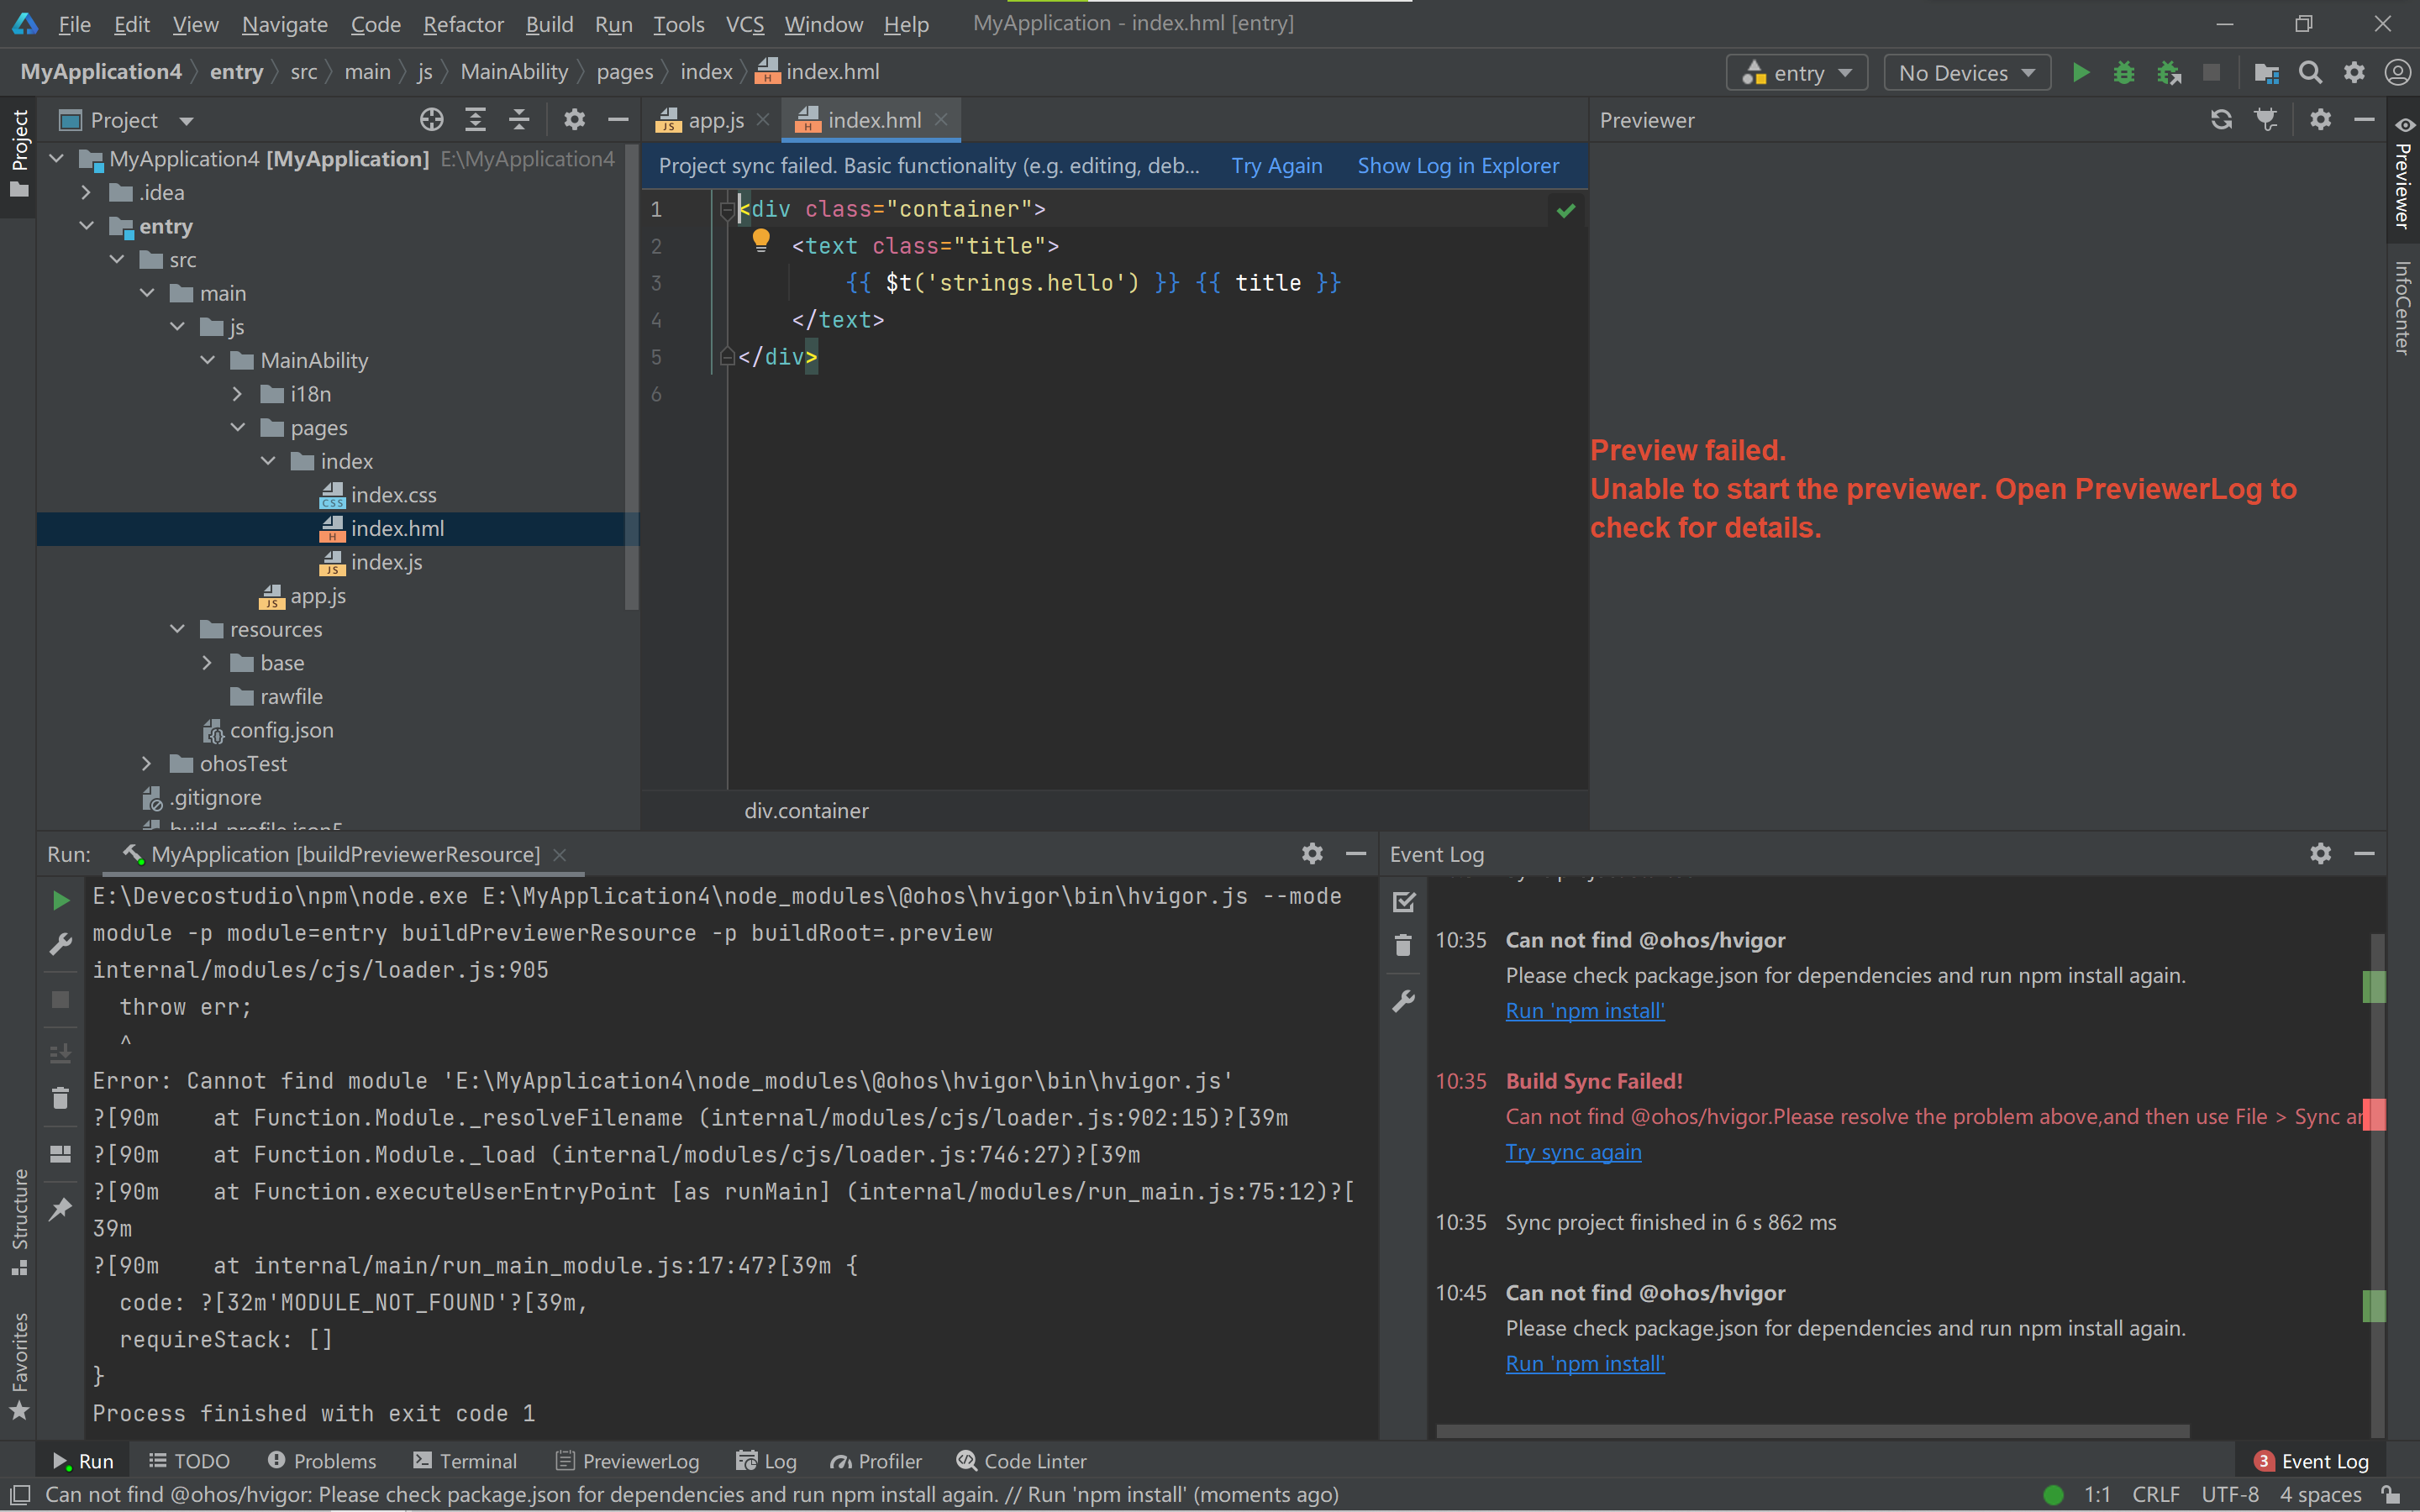Open the VCS menu

pyautogui.click(x=744, y=24)
